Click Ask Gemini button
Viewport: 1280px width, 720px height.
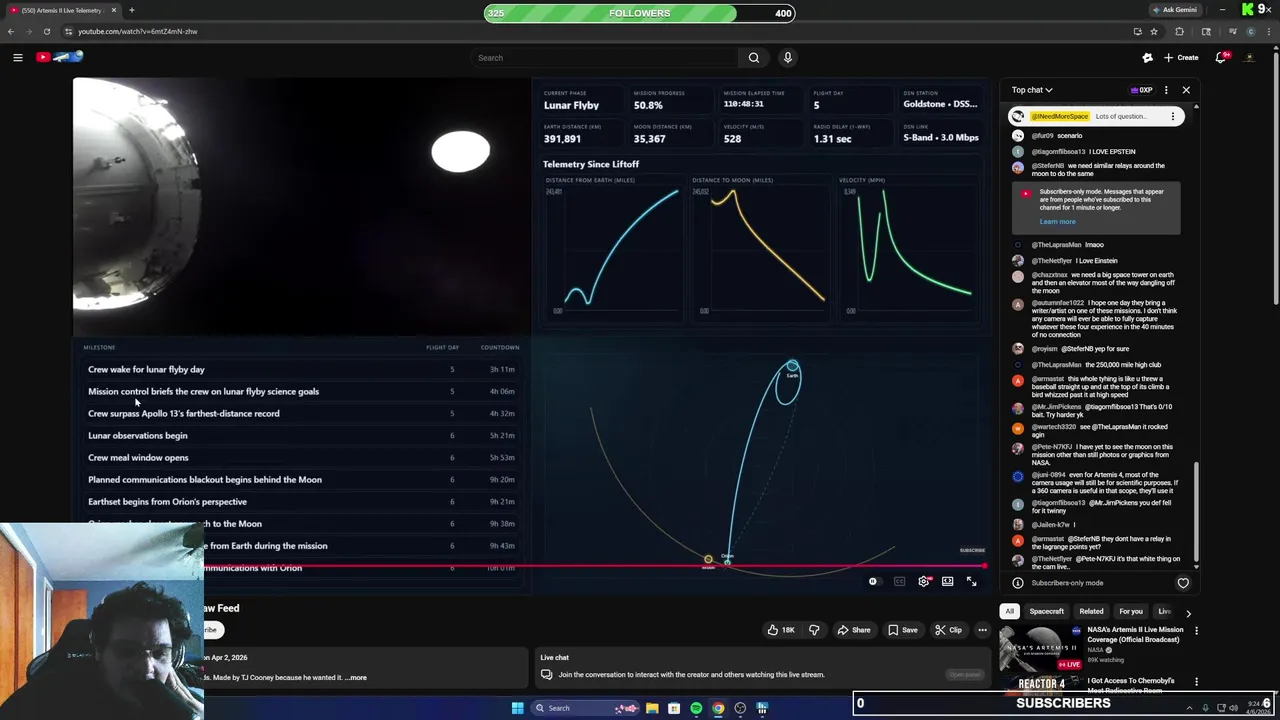click(x=1174, y=10)
